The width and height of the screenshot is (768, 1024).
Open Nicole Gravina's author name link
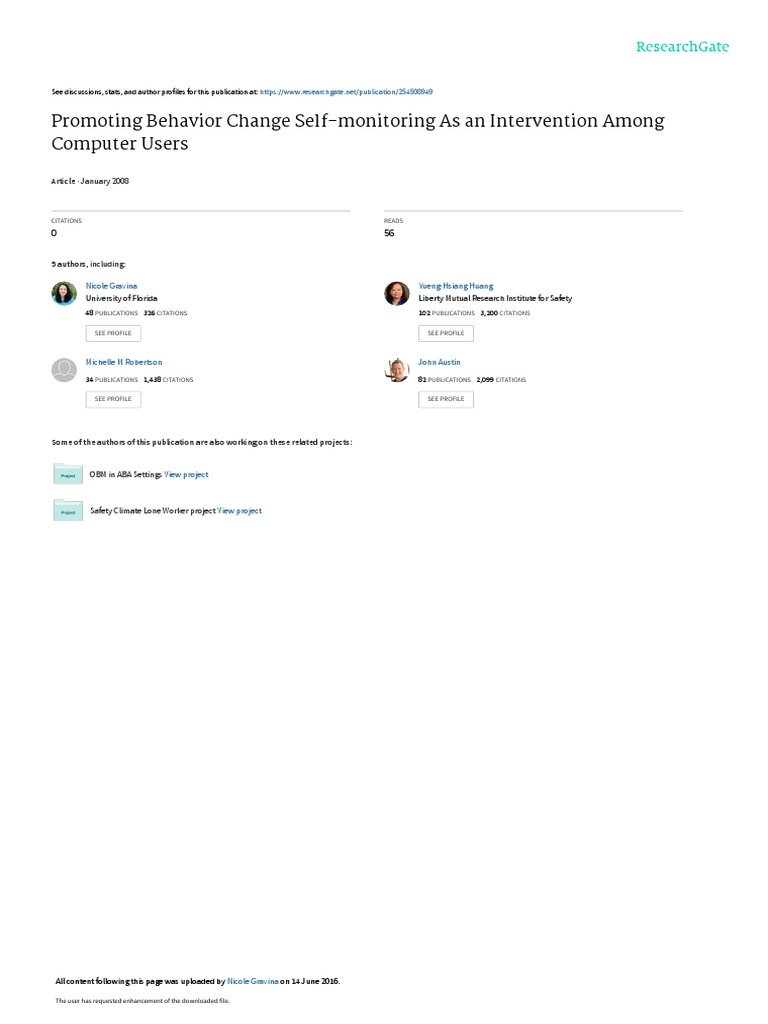point(112,286)
